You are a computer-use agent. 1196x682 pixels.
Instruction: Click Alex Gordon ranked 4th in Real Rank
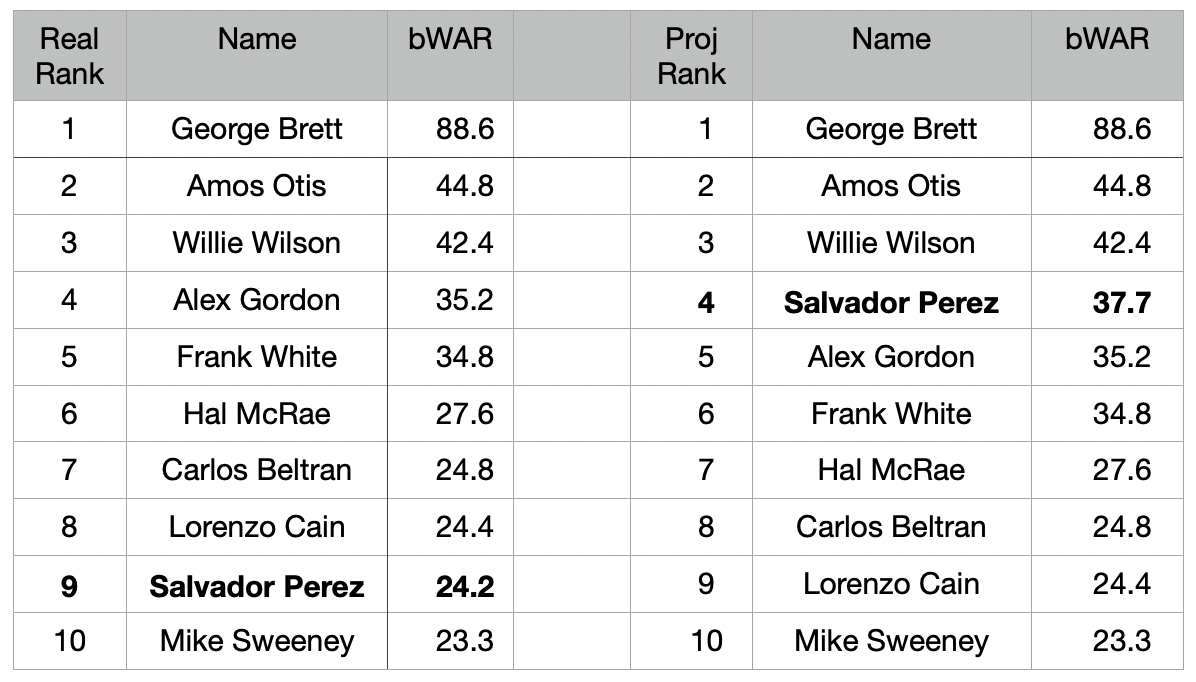pos(257,300)
